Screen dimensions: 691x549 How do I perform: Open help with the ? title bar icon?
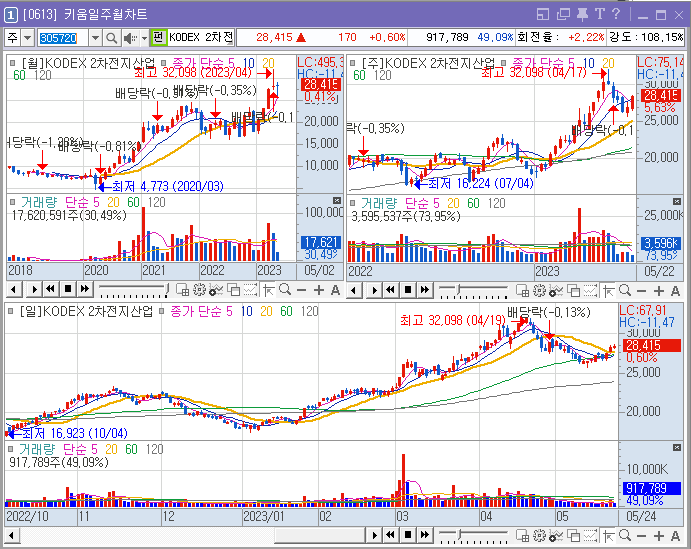[x=616, y=15]
